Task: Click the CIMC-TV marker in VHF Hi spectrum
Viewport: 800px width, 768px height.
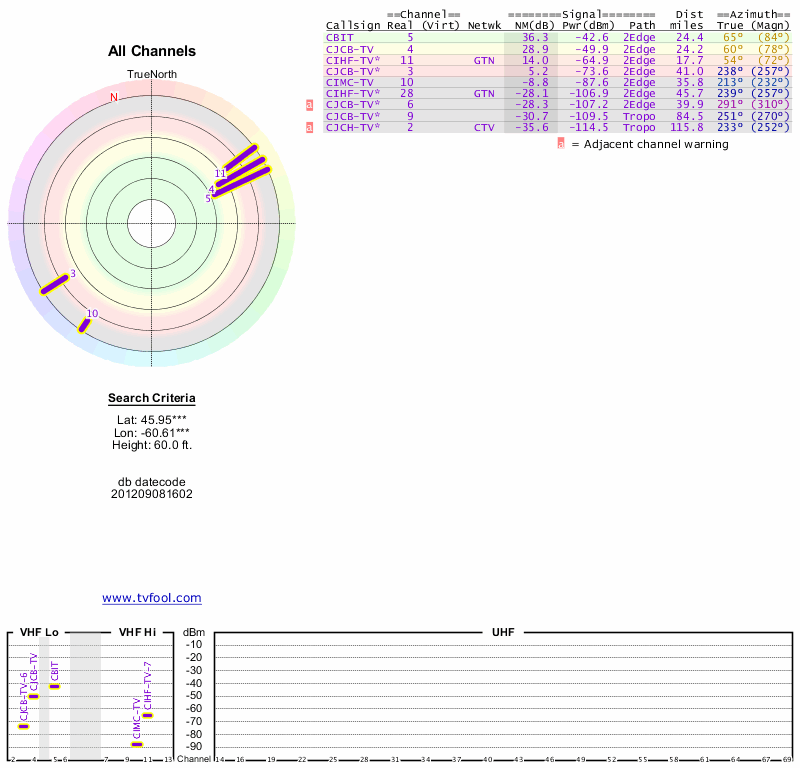Action: point(137,744)
